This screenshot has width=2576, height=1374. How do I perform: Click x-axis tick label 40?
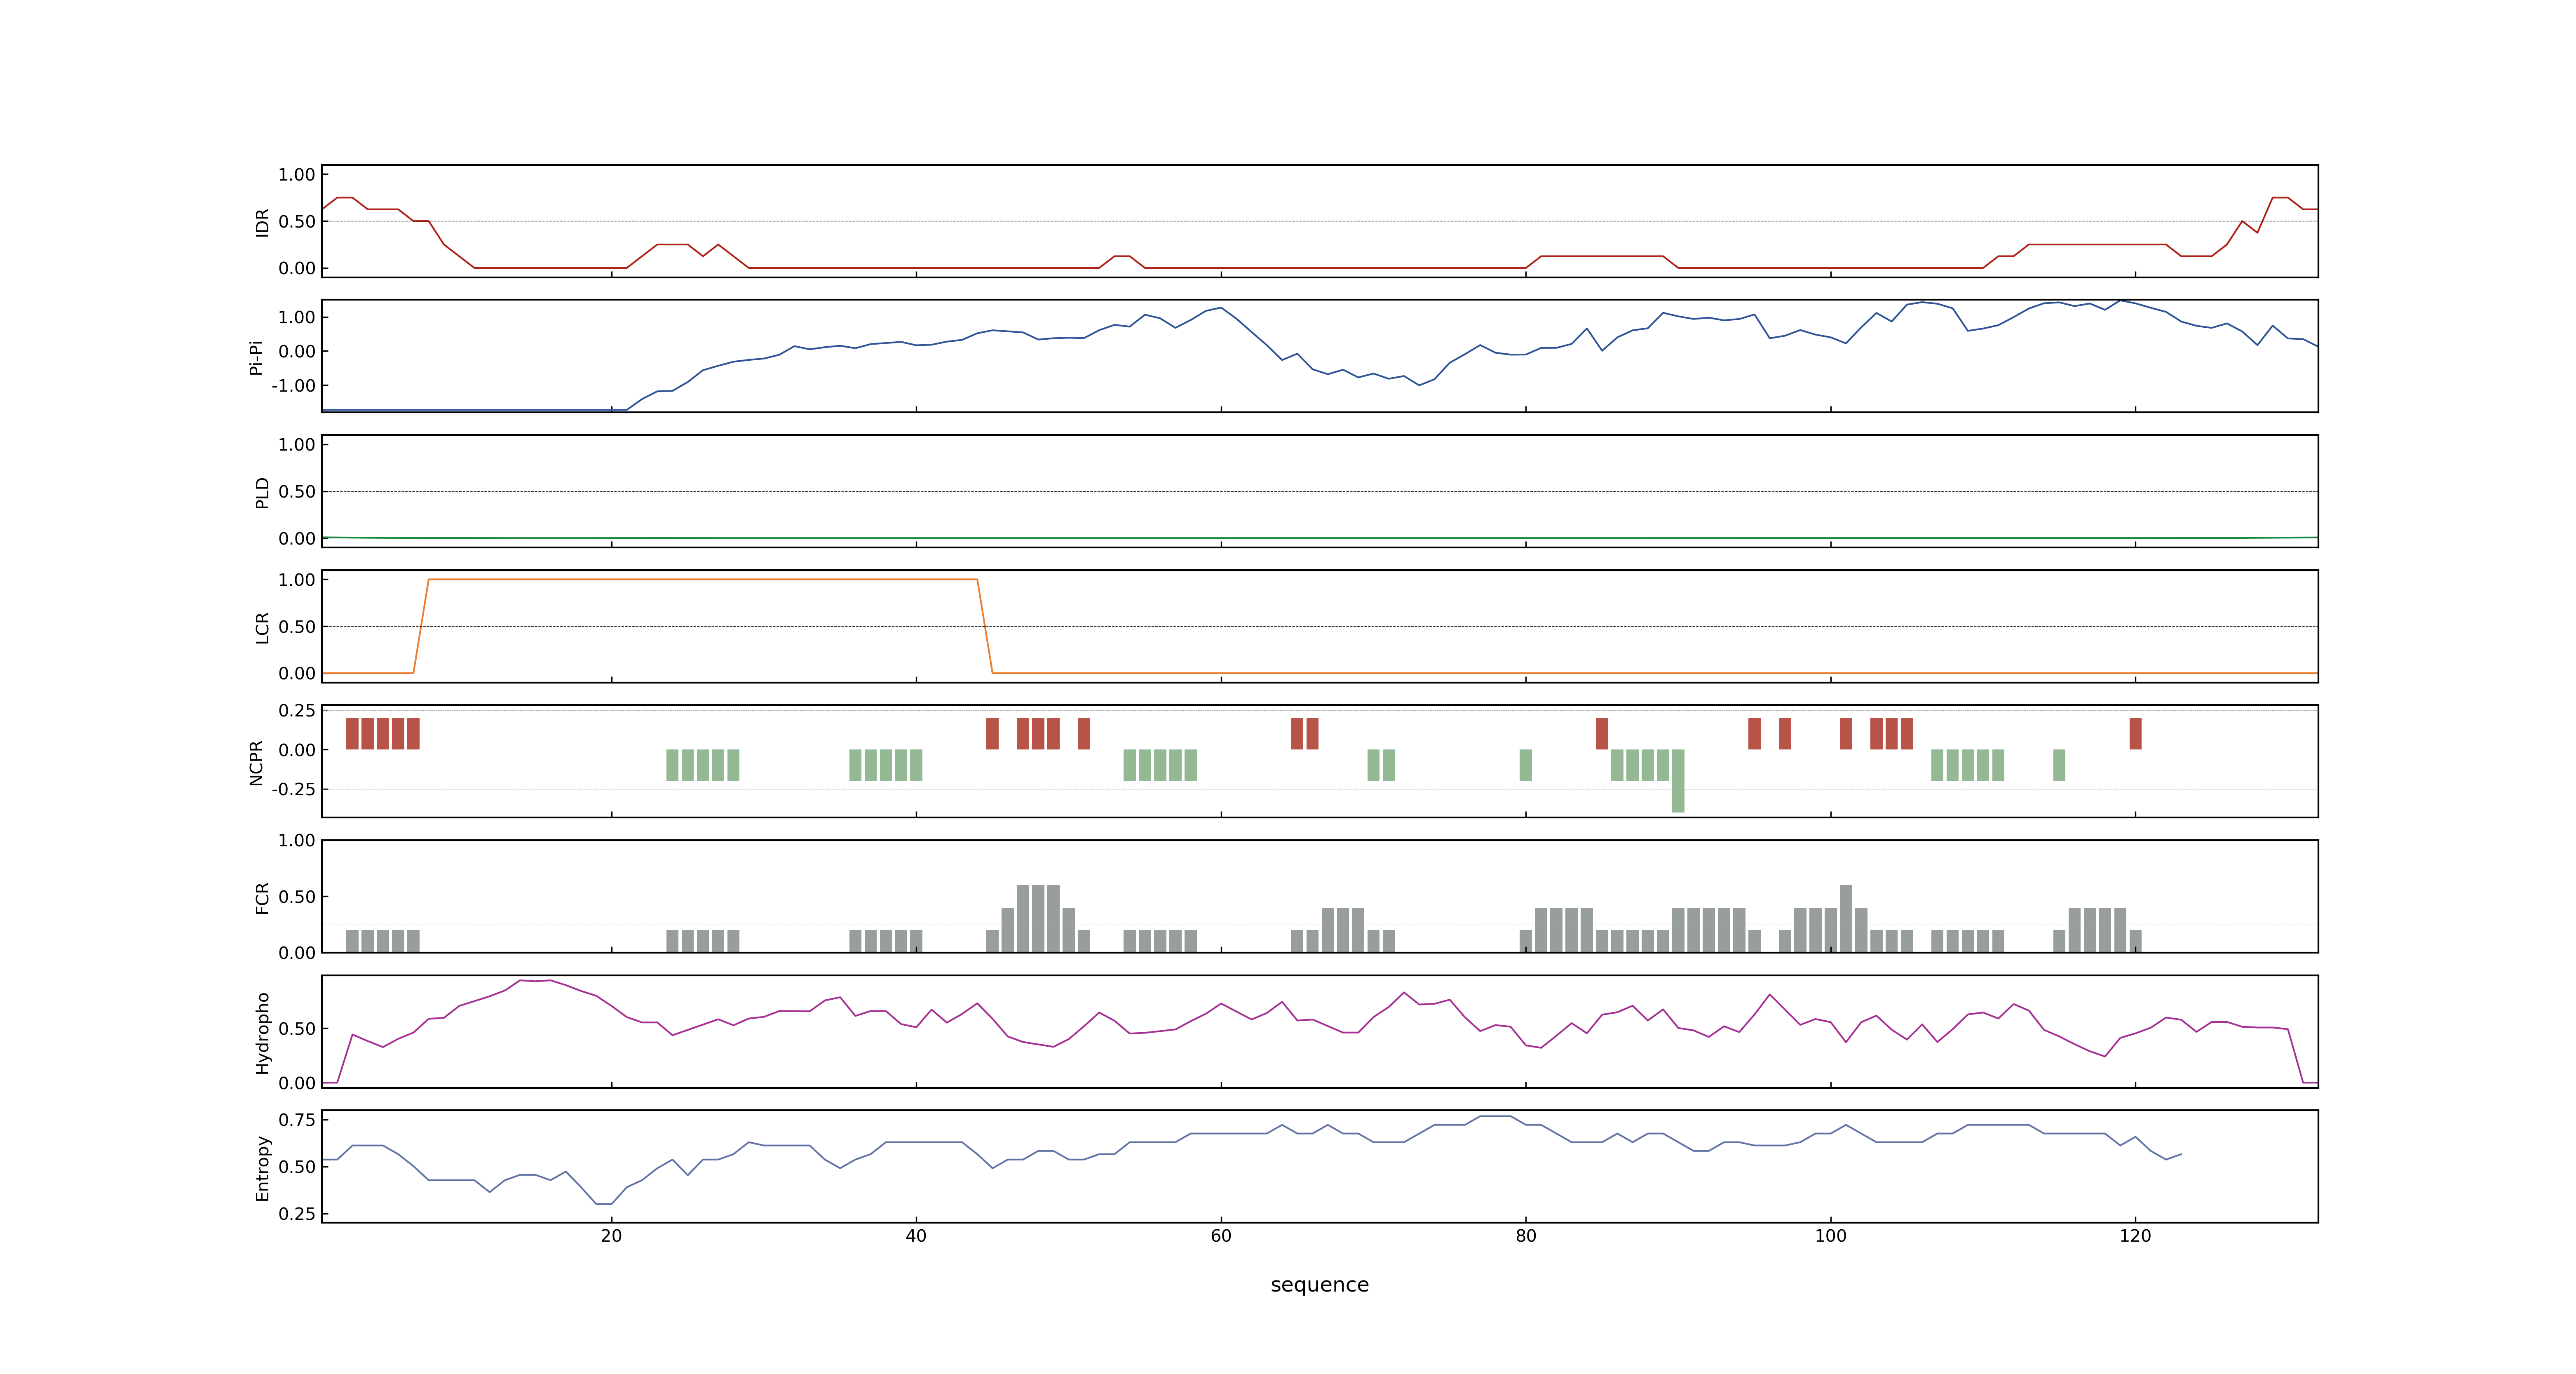point(916,1236)
